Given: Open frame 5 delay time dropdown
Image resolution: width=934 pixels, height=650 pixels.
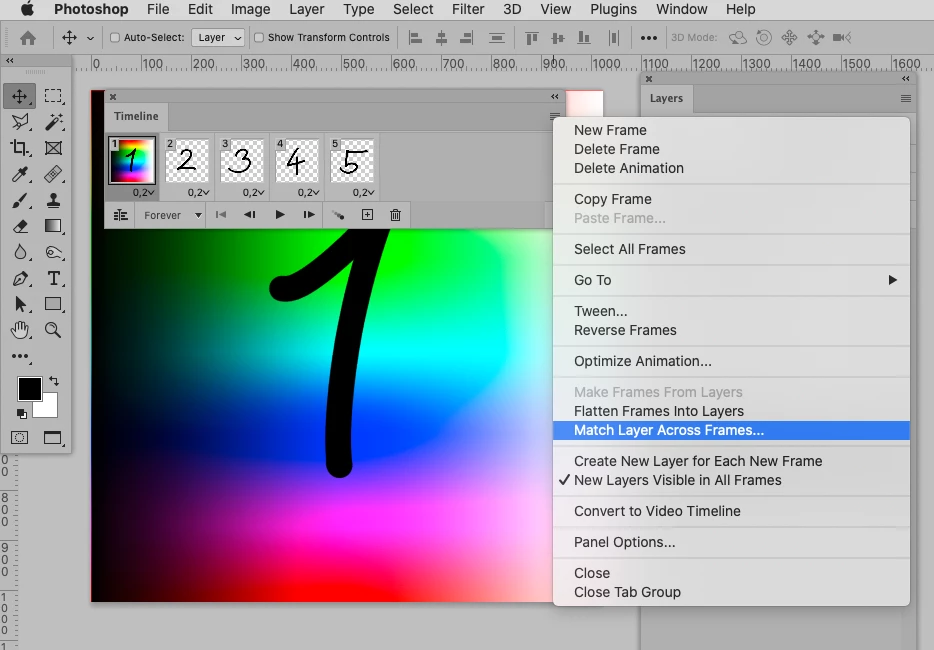Looking at the screenshot, I should click(x=363, y=192).
